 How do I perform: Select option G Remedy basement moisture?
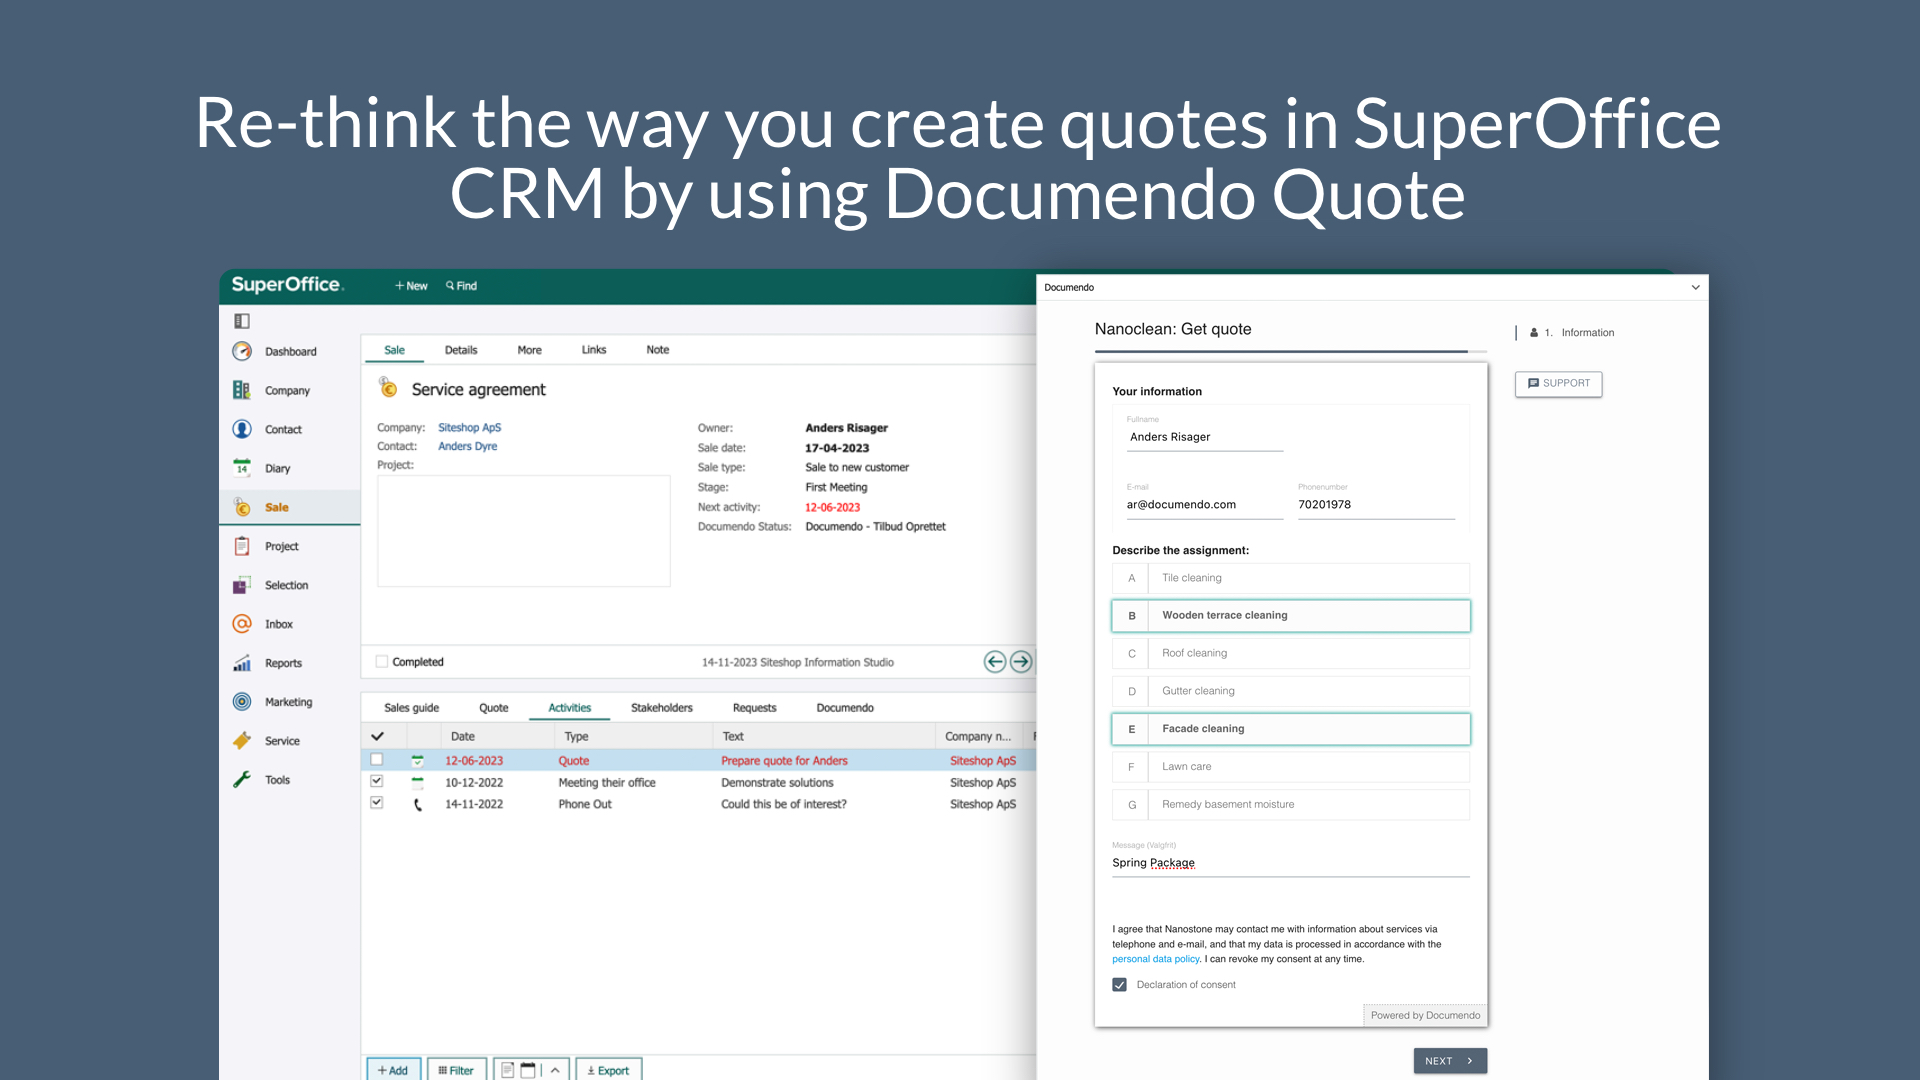pos(1290,805)
